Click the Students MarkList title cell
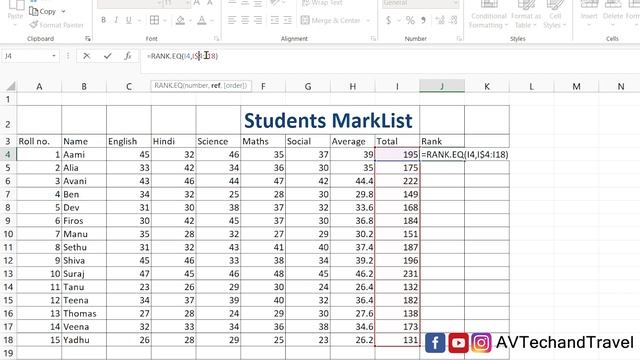 point(328,120)
